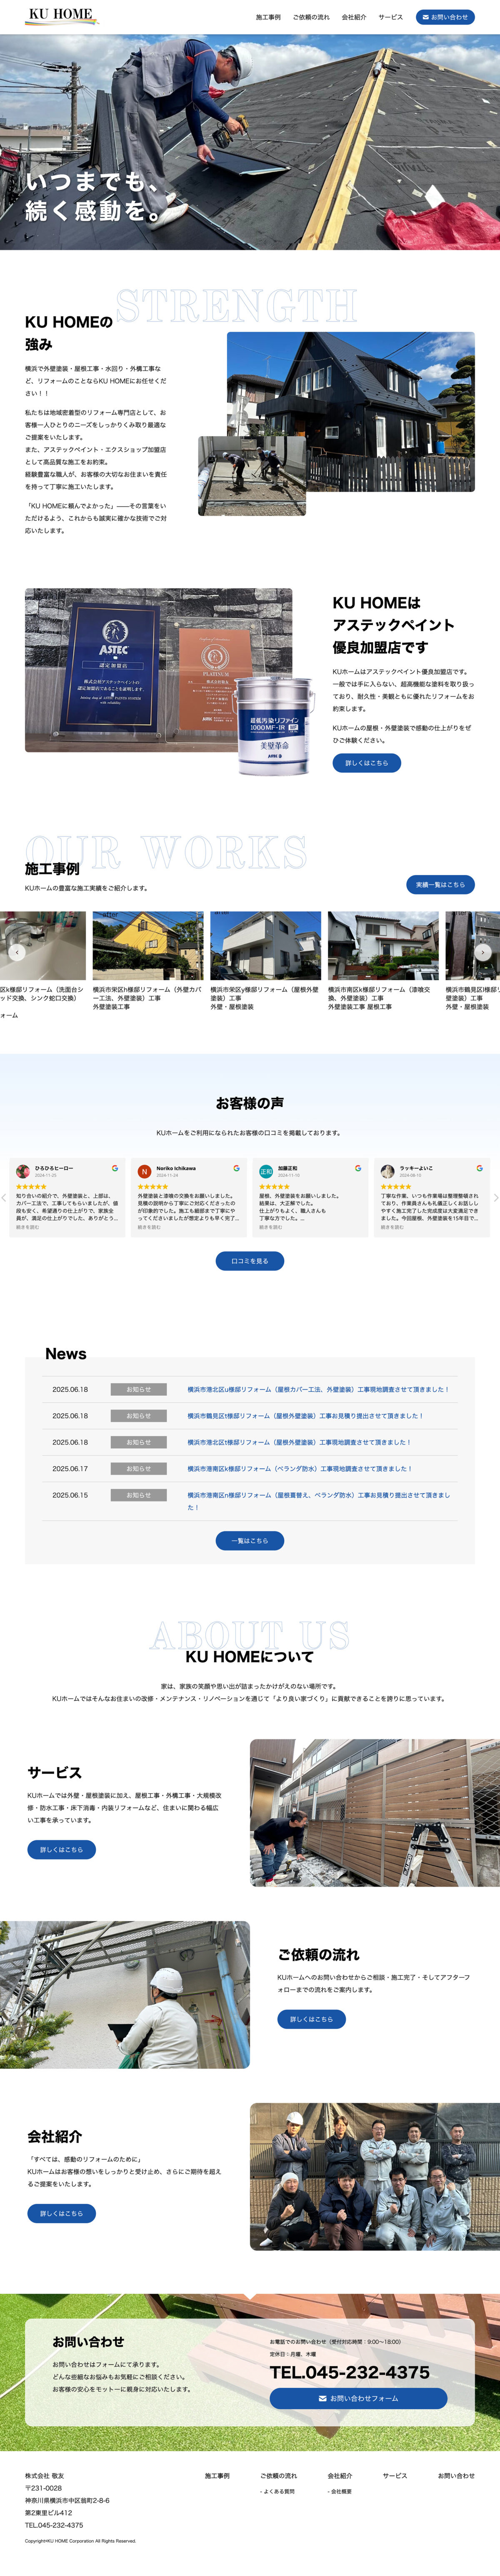Click next arrow on works carousel
This screenshot has width=500, height=2576.
(483, 952)
